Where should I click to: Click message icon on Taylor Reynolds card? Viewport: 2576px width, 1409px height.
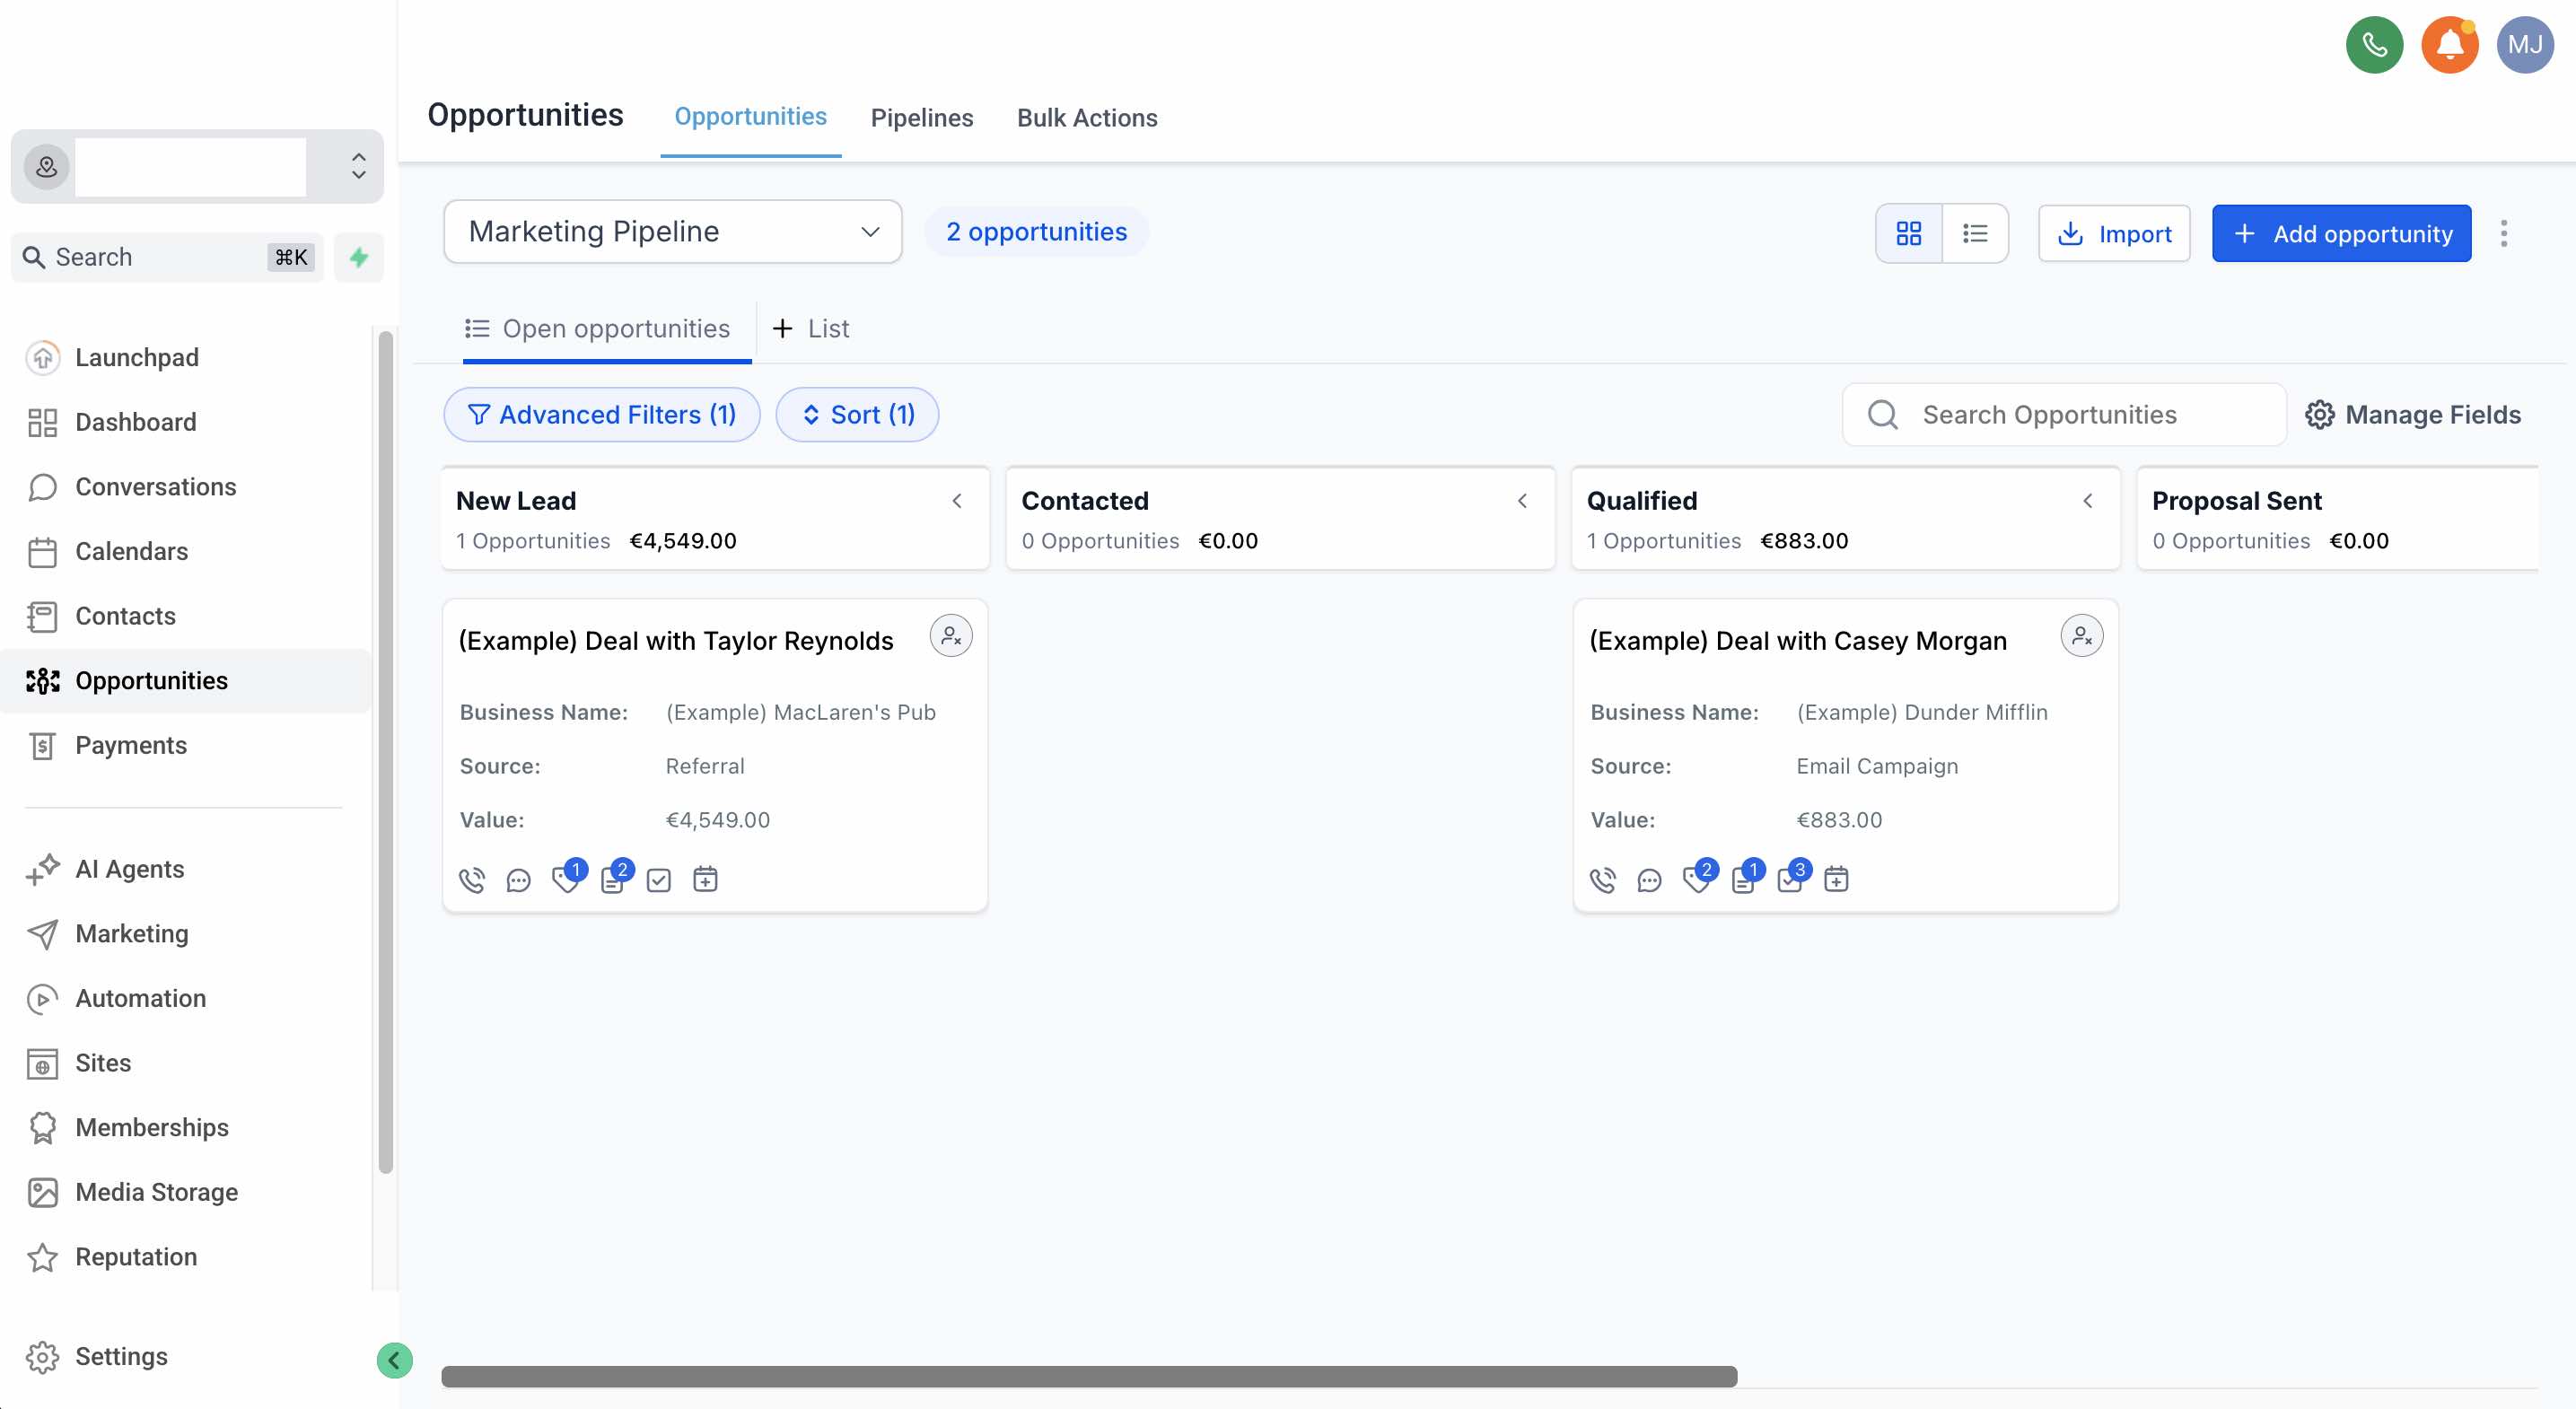click(x=518, y=880)
